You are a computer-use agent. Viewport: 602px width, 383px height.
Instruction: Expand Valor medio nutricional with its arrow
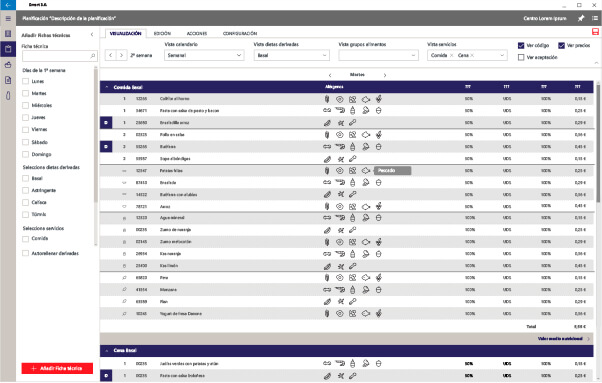589,339
